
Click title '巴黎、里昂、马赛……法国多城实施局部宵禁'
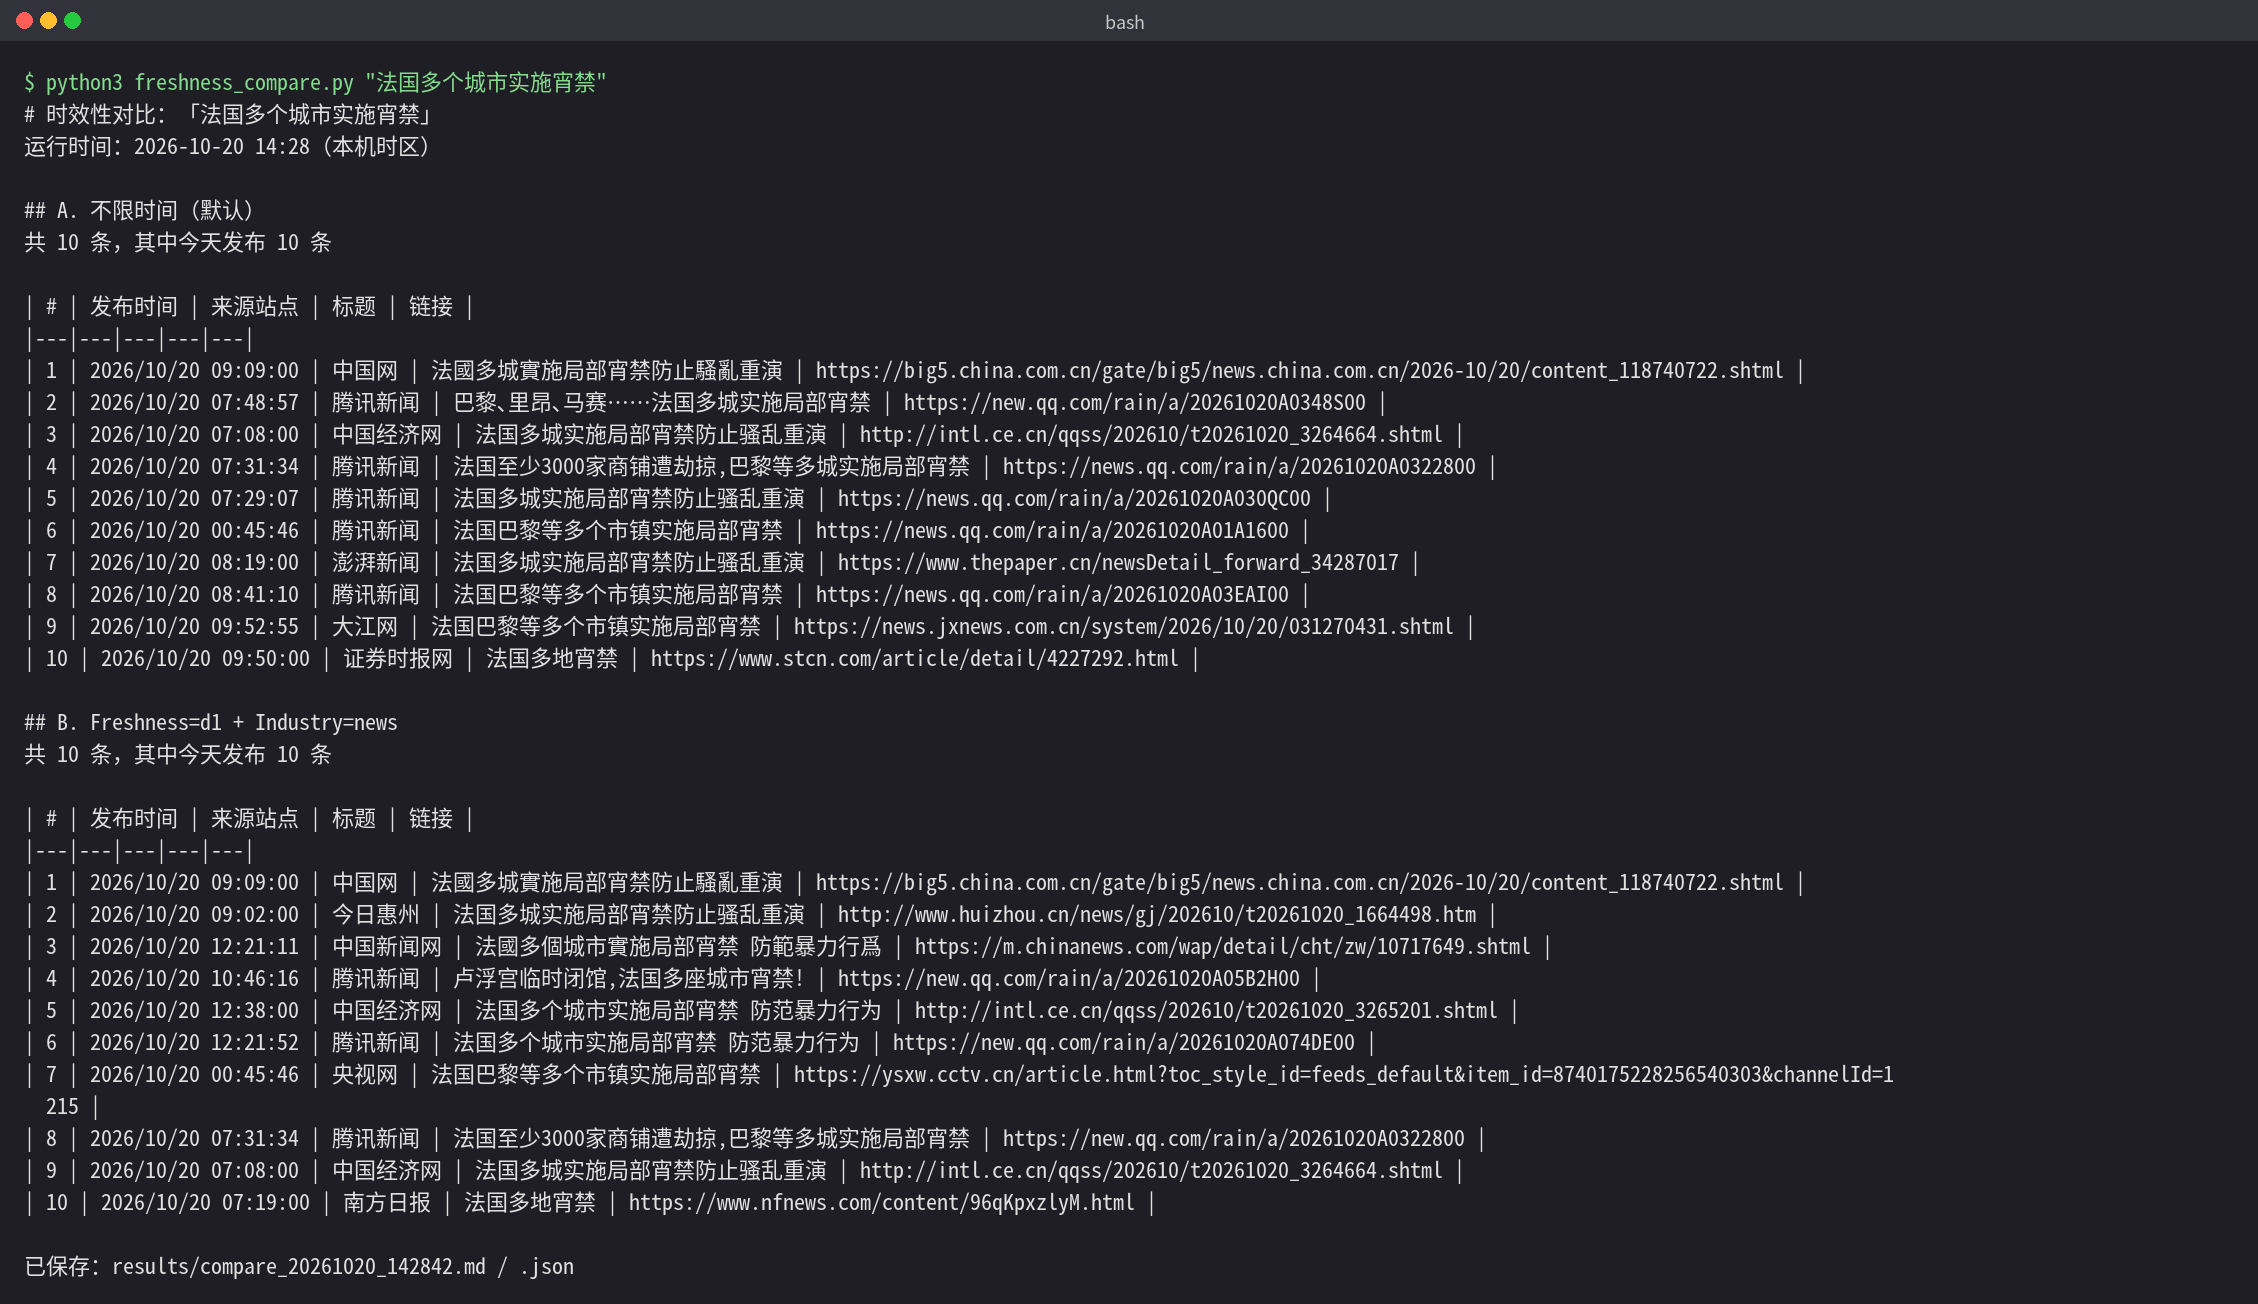tap(662, 403)
